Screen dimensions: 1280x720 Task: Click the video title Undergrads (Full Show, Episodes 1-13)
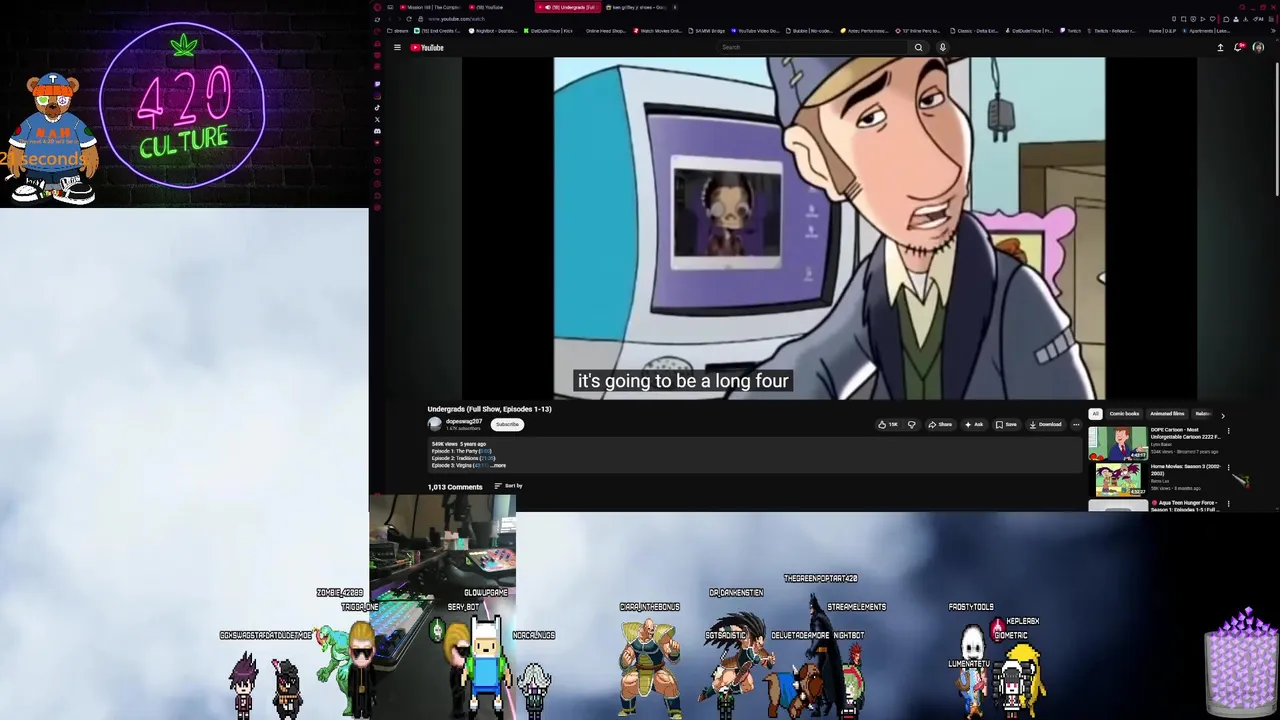click(490, 409)
